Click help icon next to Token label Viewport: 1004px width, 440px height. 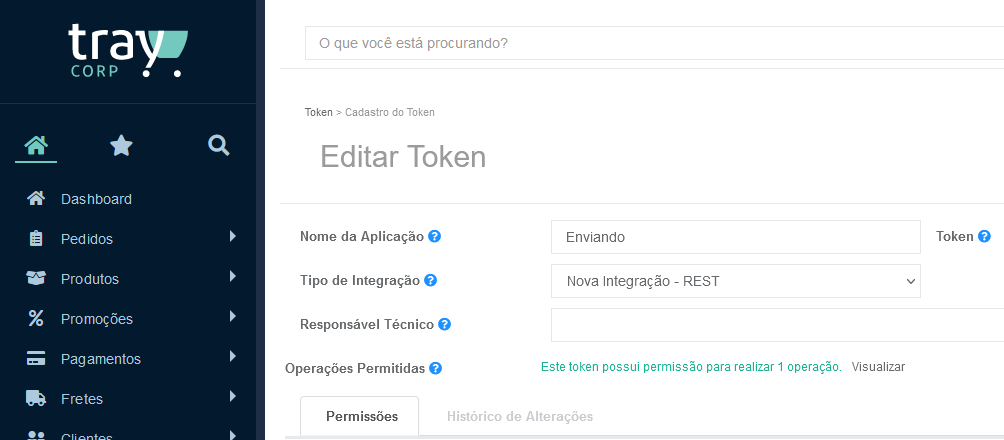[984, 236]
